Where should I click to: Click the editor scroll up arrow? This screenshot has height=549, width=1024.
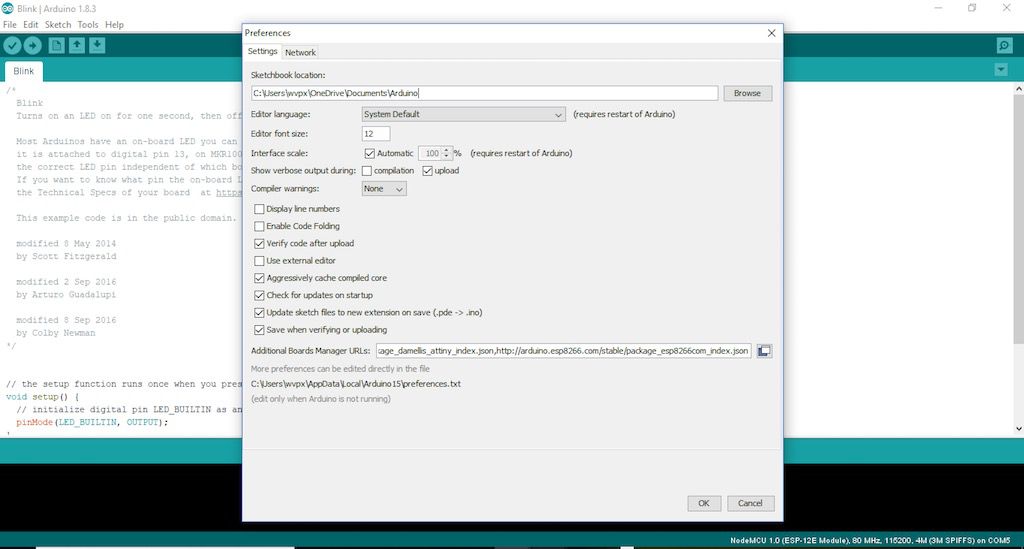point(1019,88)
